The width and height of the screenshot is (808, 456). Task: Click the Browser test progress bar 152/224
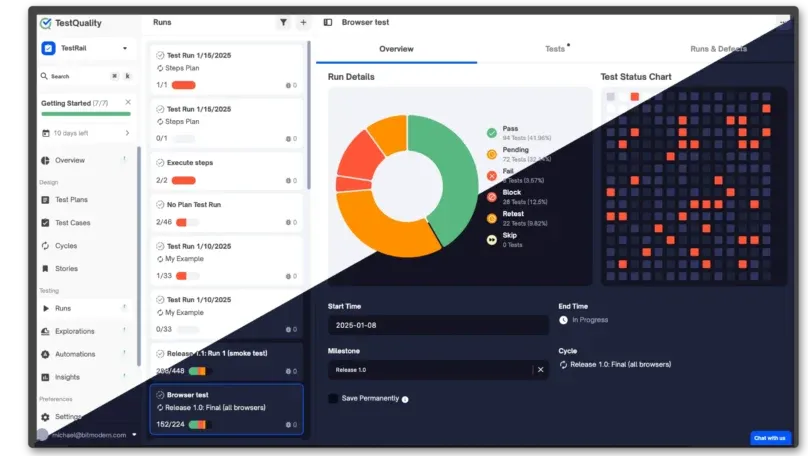tap(199, 425)
